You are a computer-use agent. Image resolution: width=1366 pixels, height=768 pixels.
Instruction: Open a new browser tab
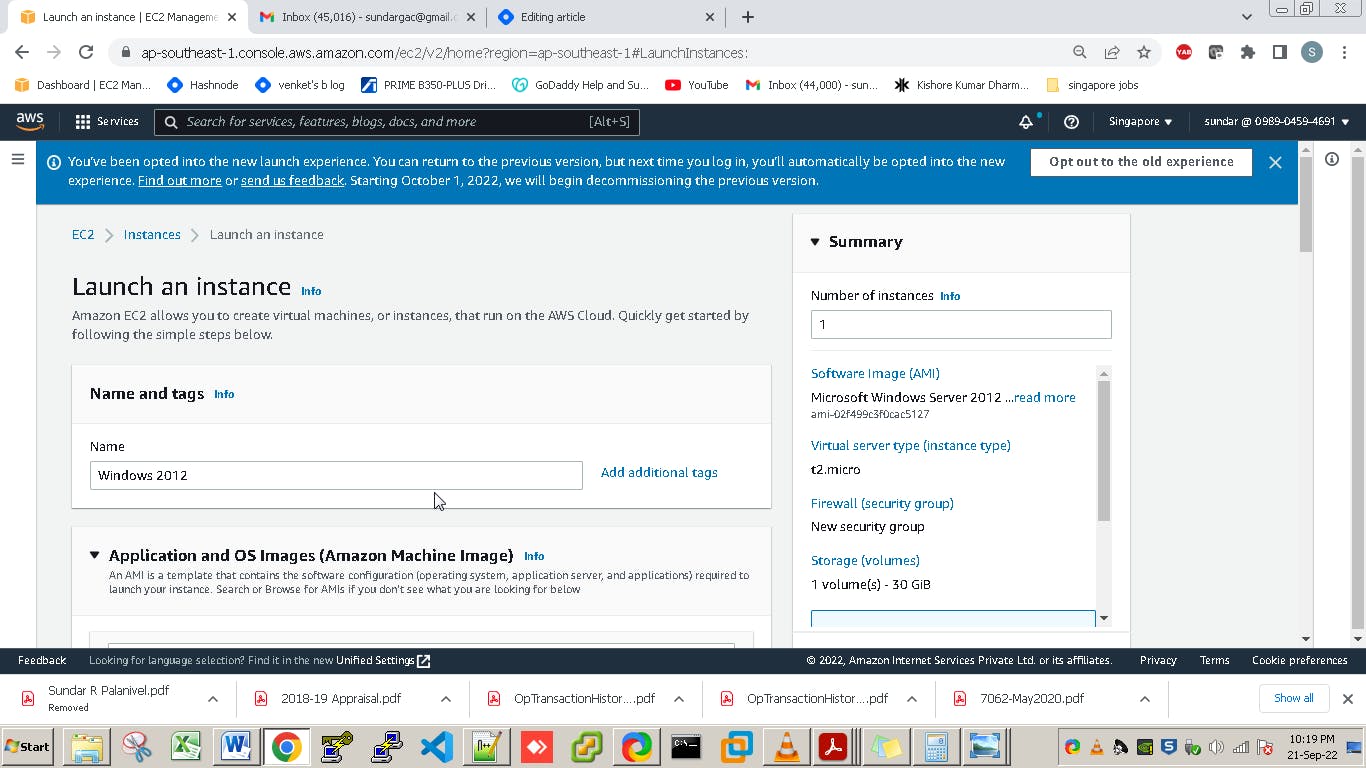pyautogui.click(x=748, y=17)
